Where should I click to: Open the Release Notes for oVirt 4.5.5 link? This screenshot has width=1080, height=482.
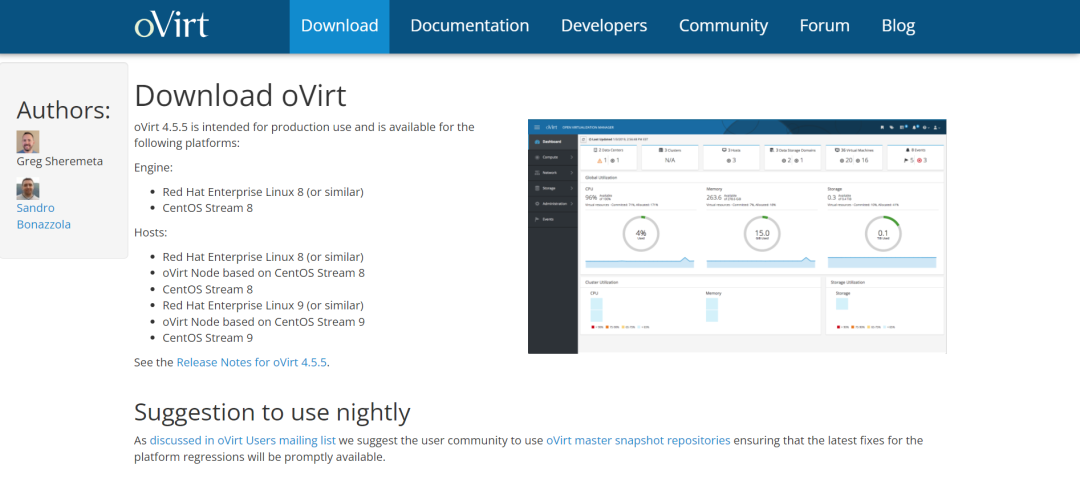[252, 362]
